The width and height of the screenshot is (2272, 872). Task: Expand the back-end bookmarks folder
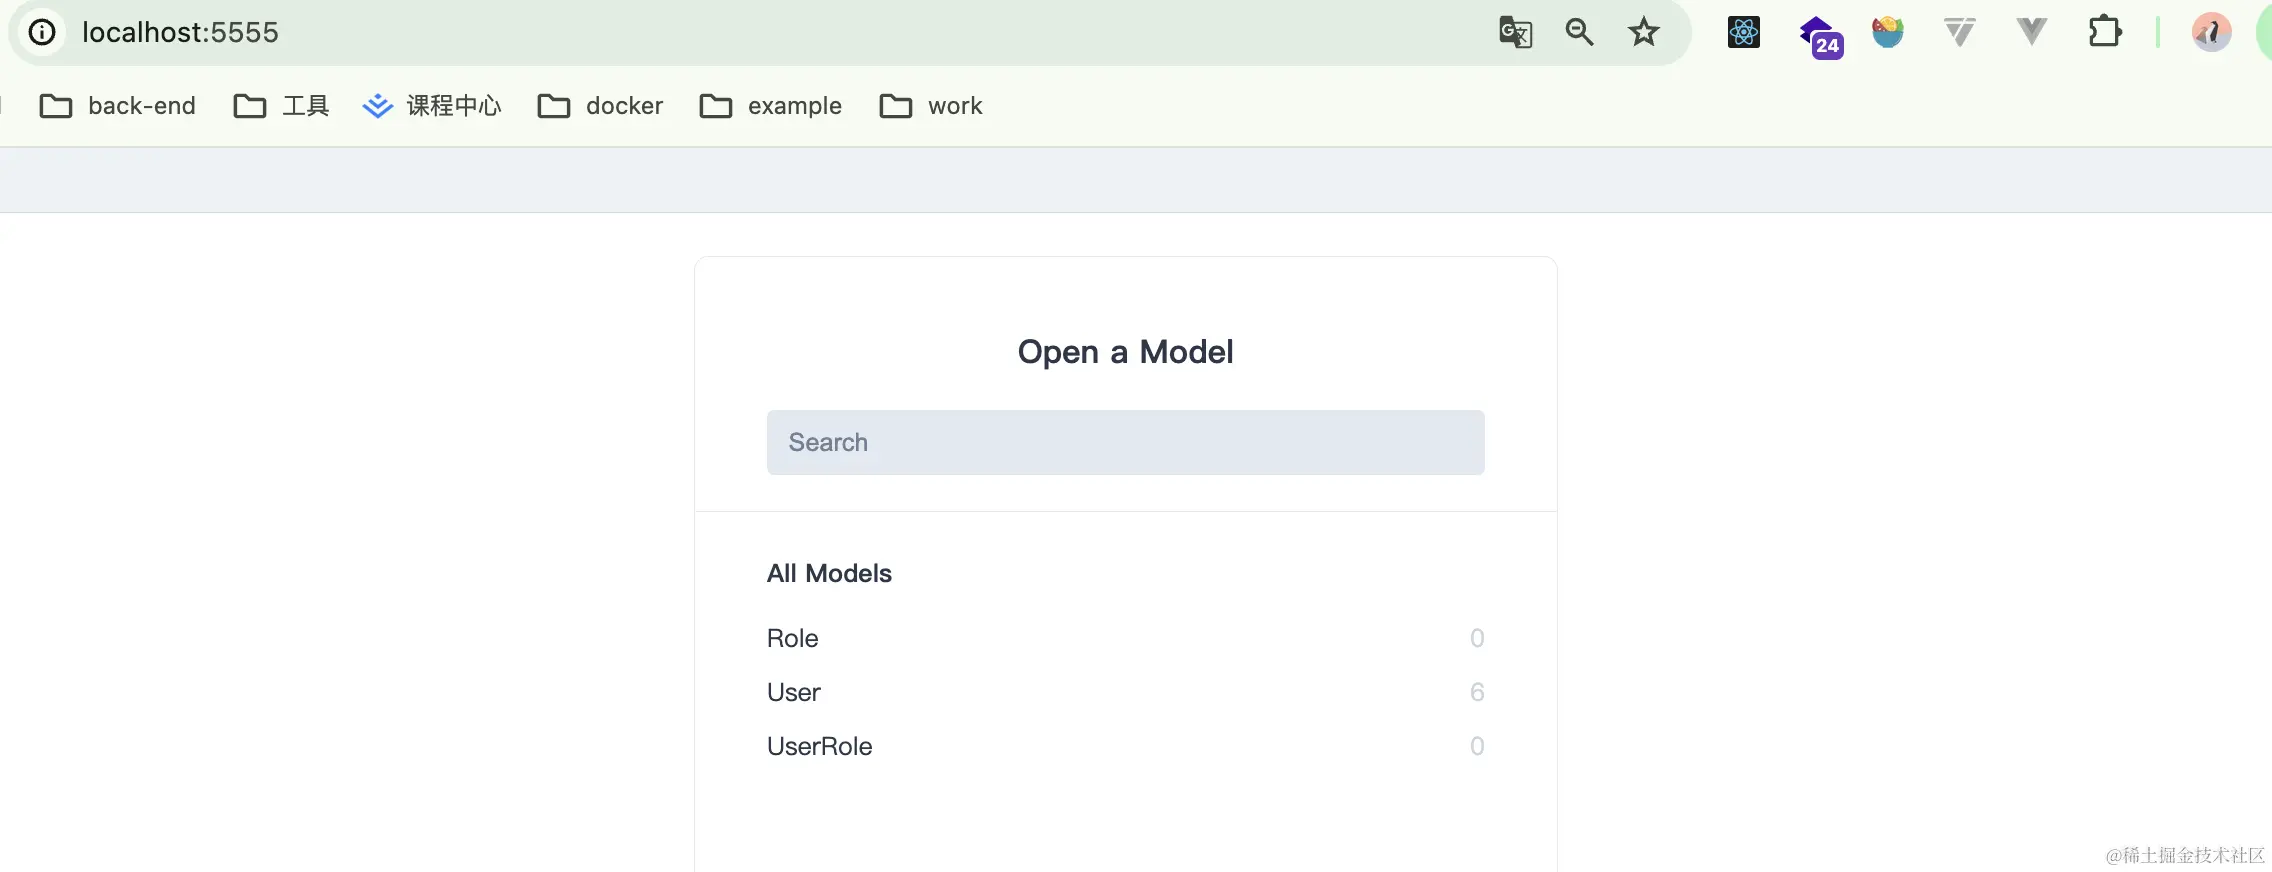tap(118, 106)
